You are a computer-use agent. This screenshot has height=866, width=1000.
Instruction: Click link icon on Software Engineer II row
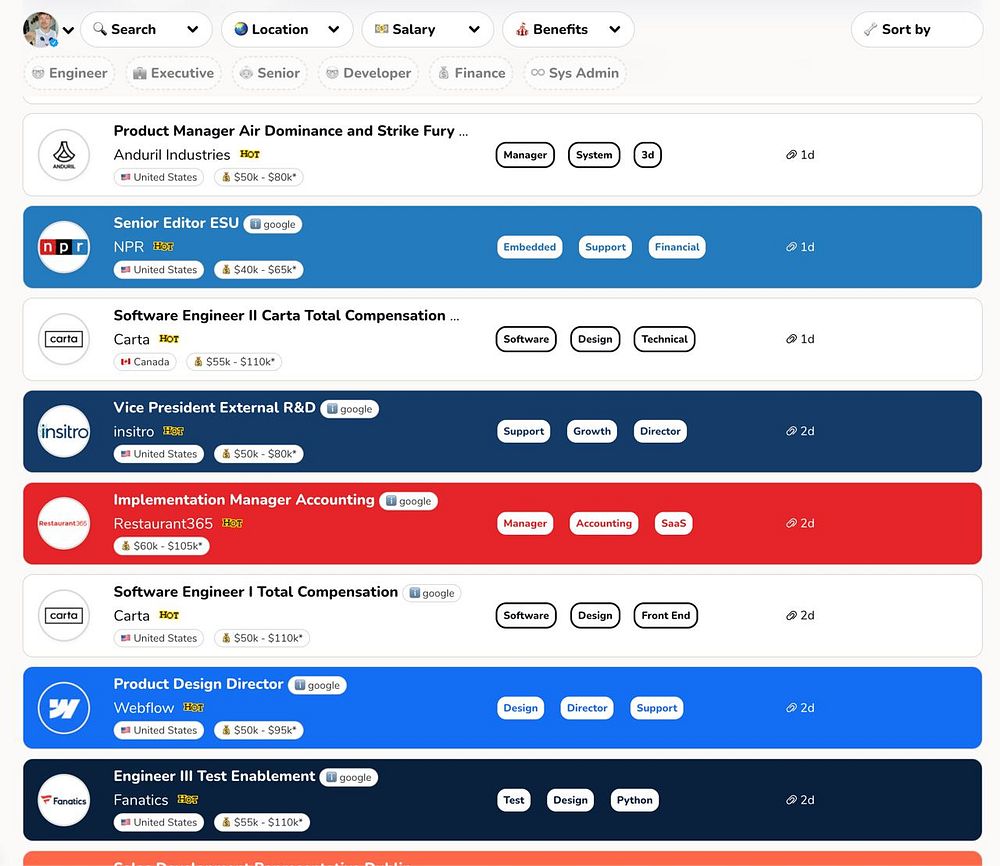point(791,339)
